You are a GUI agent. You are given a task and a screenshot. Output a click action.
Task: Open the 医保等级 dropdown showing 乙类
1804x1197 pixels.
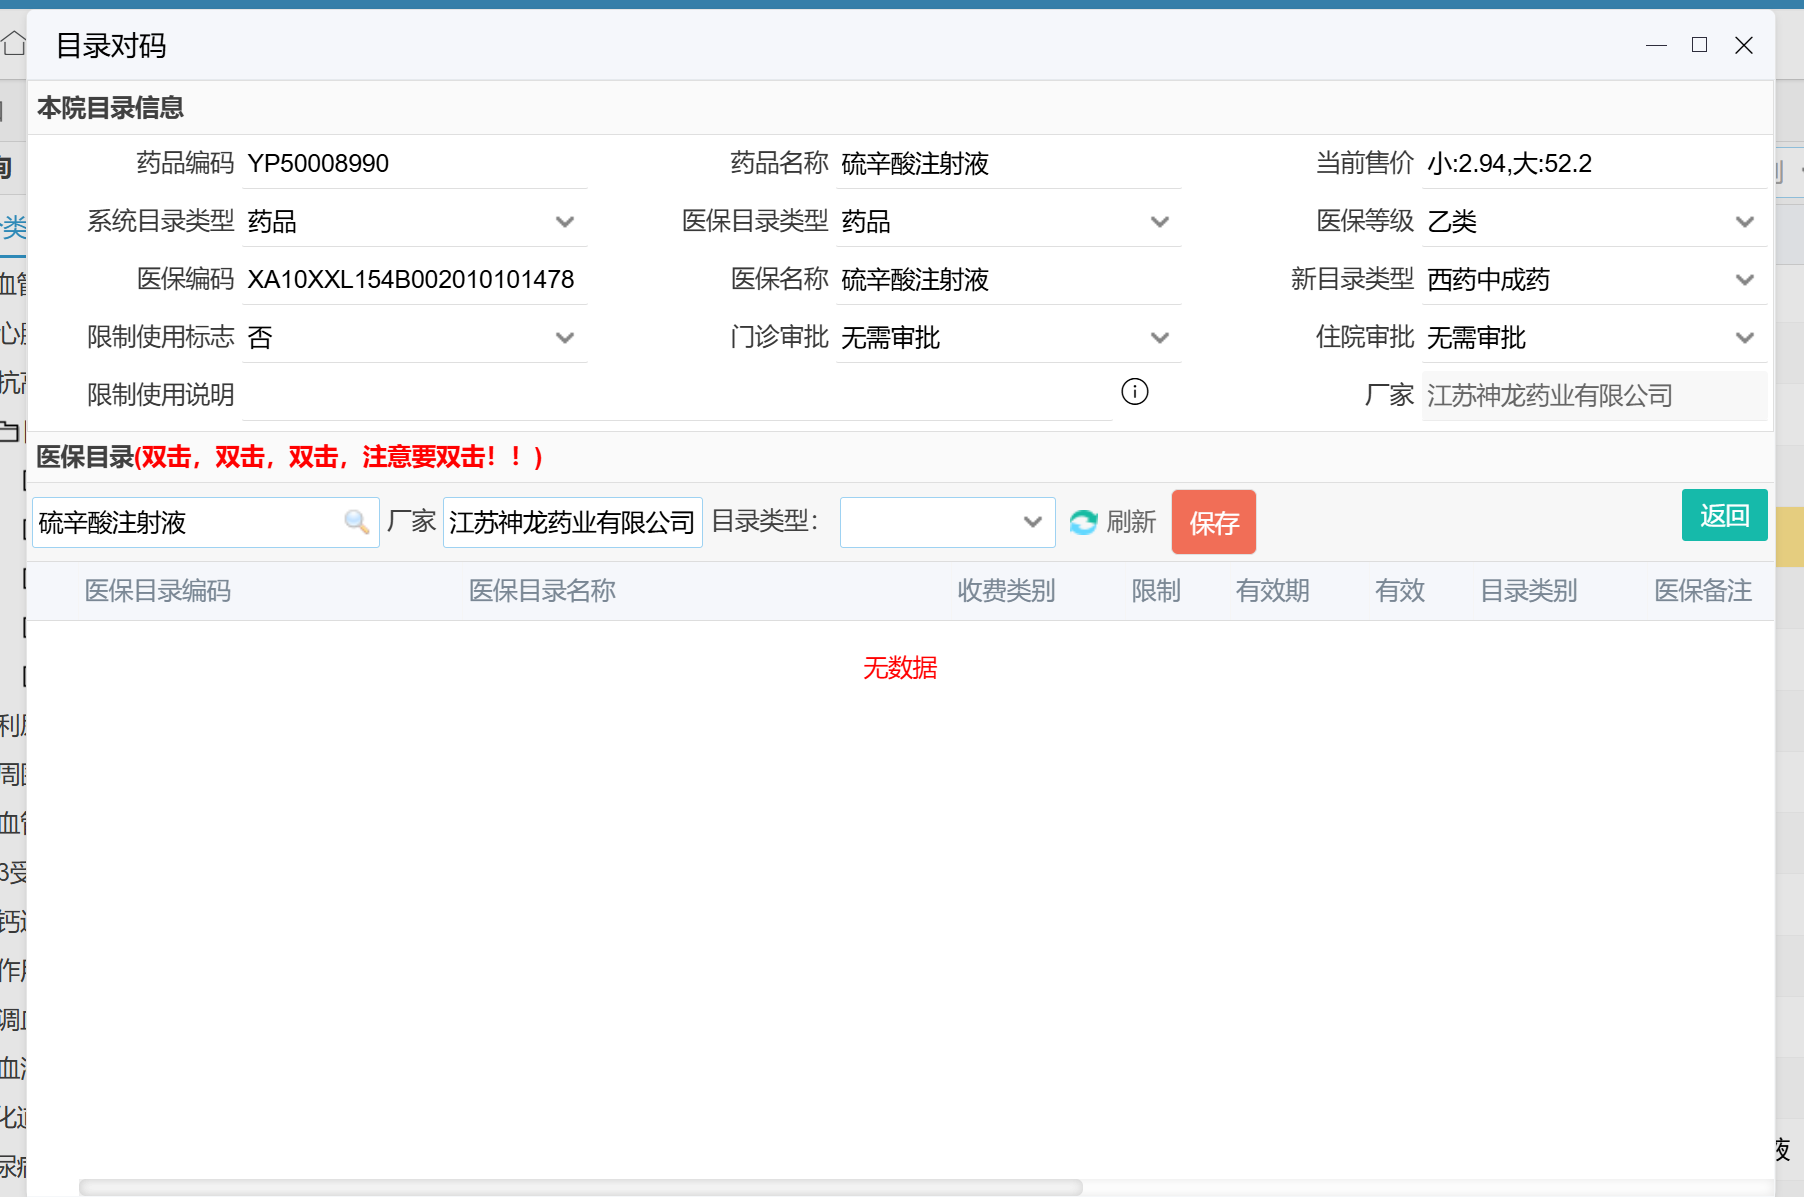(1744, 222)
